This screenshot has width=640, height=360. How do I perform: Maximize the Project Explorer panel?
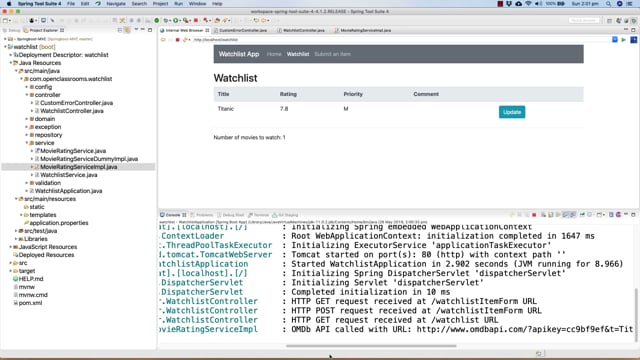point(150,30)
